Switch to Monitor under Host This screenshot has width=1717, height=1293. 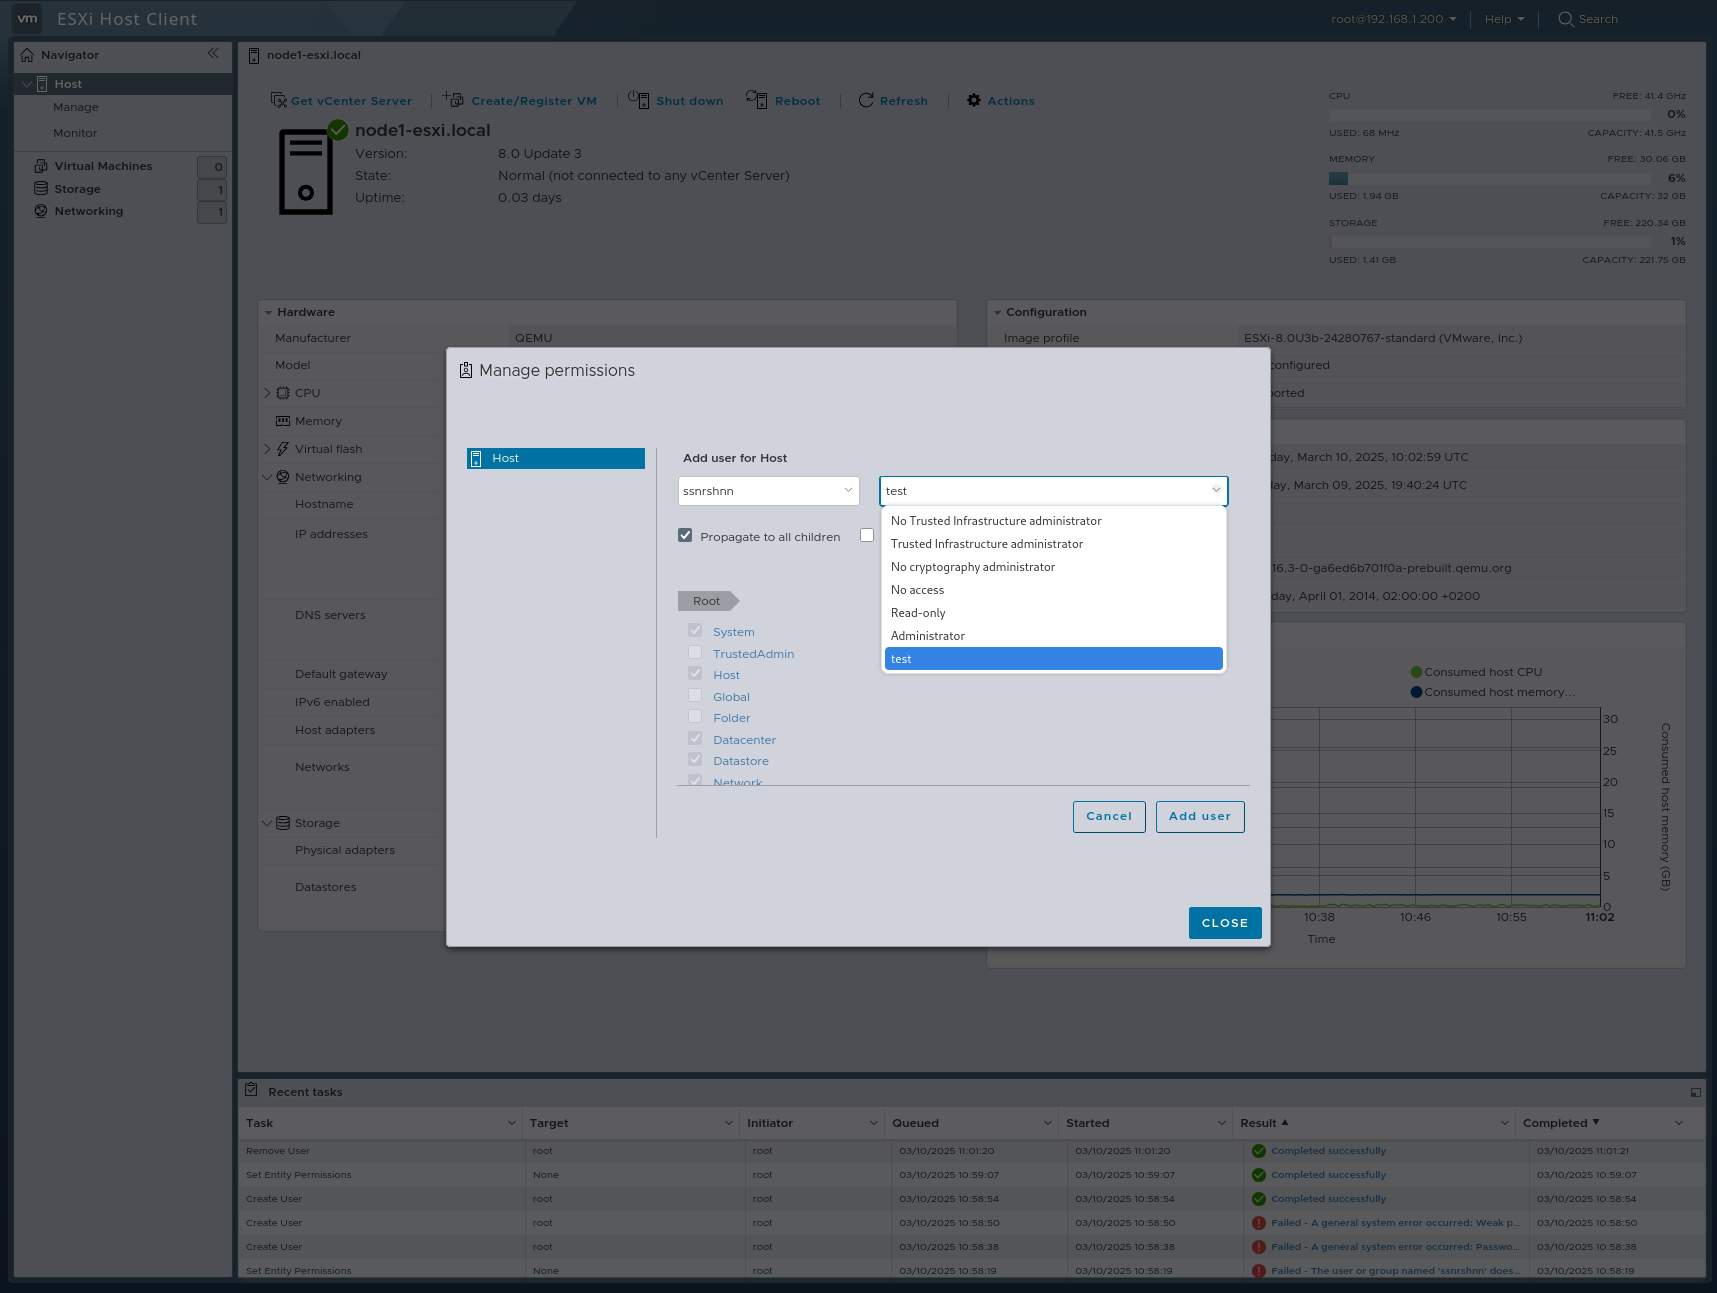click(x=75, y=132)
